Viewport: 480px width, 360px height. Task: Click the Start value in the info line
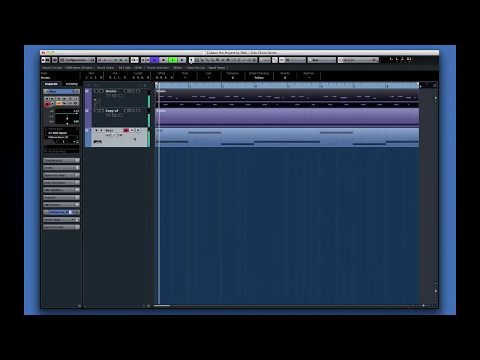coord(94,78)
